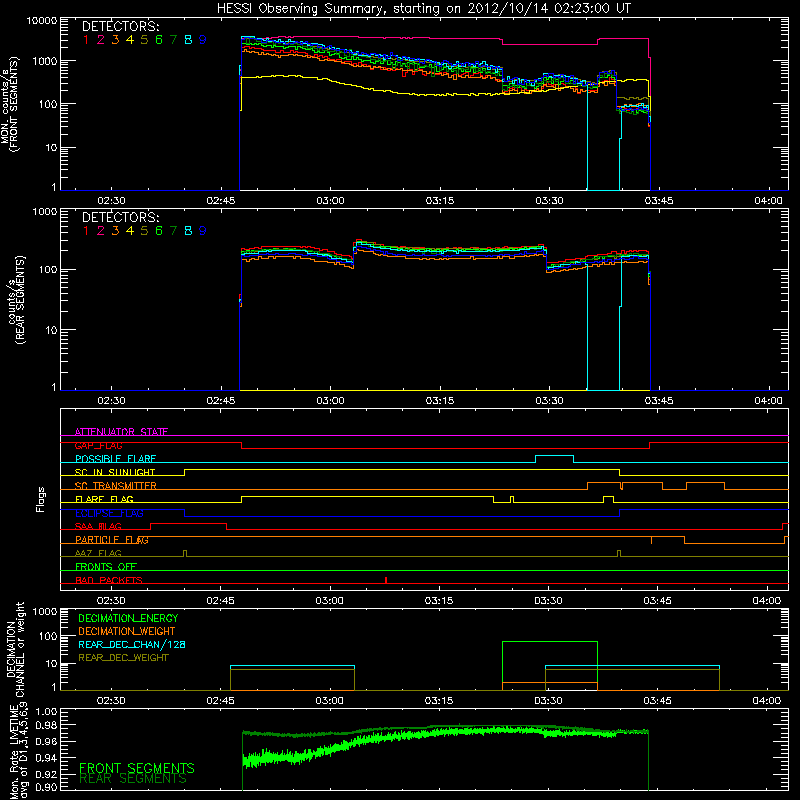Click the '10000' y-axis tick label
800x800 pixels.
point(42,21)
